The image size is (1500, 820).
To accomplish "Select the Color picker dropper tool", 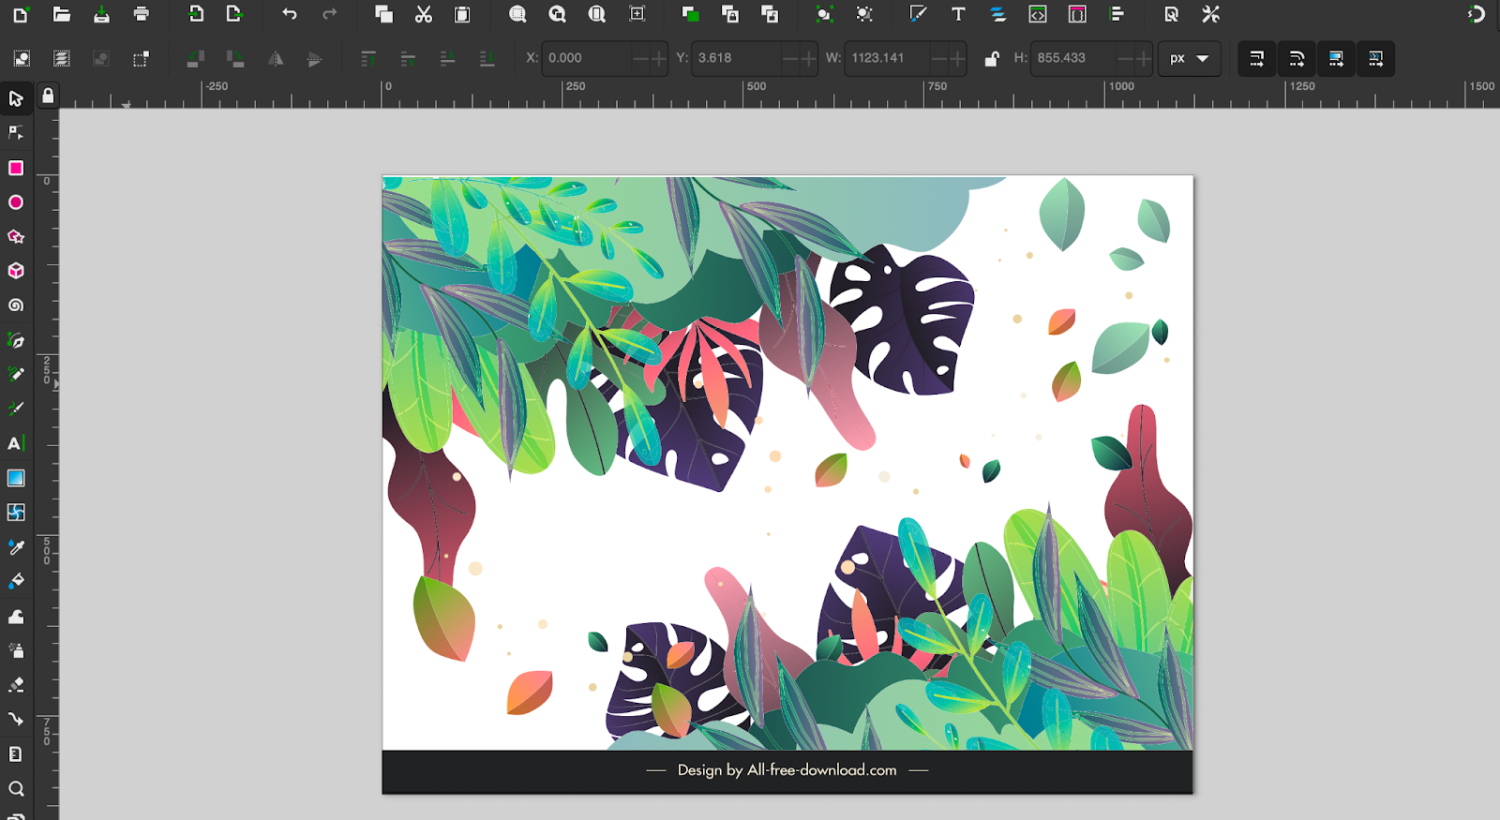I will 16,547.
